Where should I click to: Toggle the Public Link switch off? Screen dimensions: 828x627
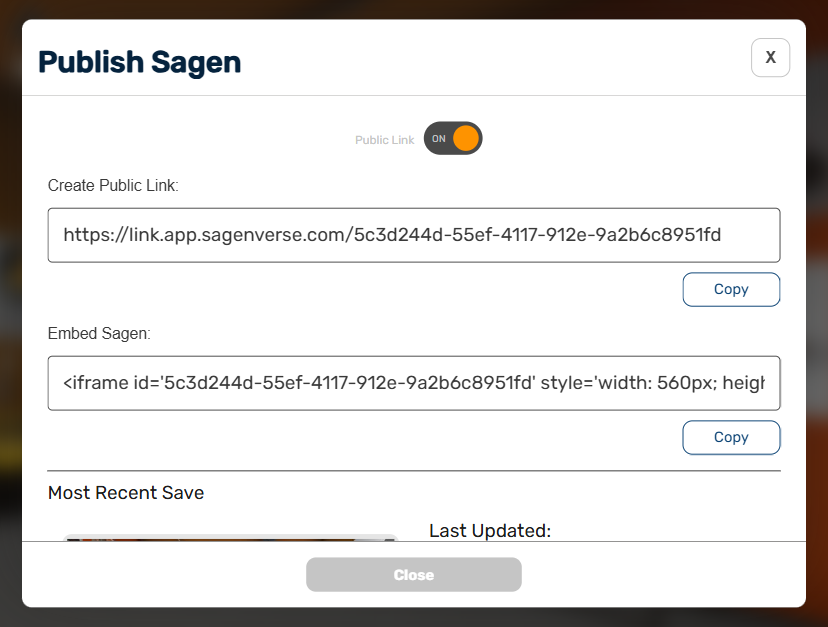(x=453, y=138)
